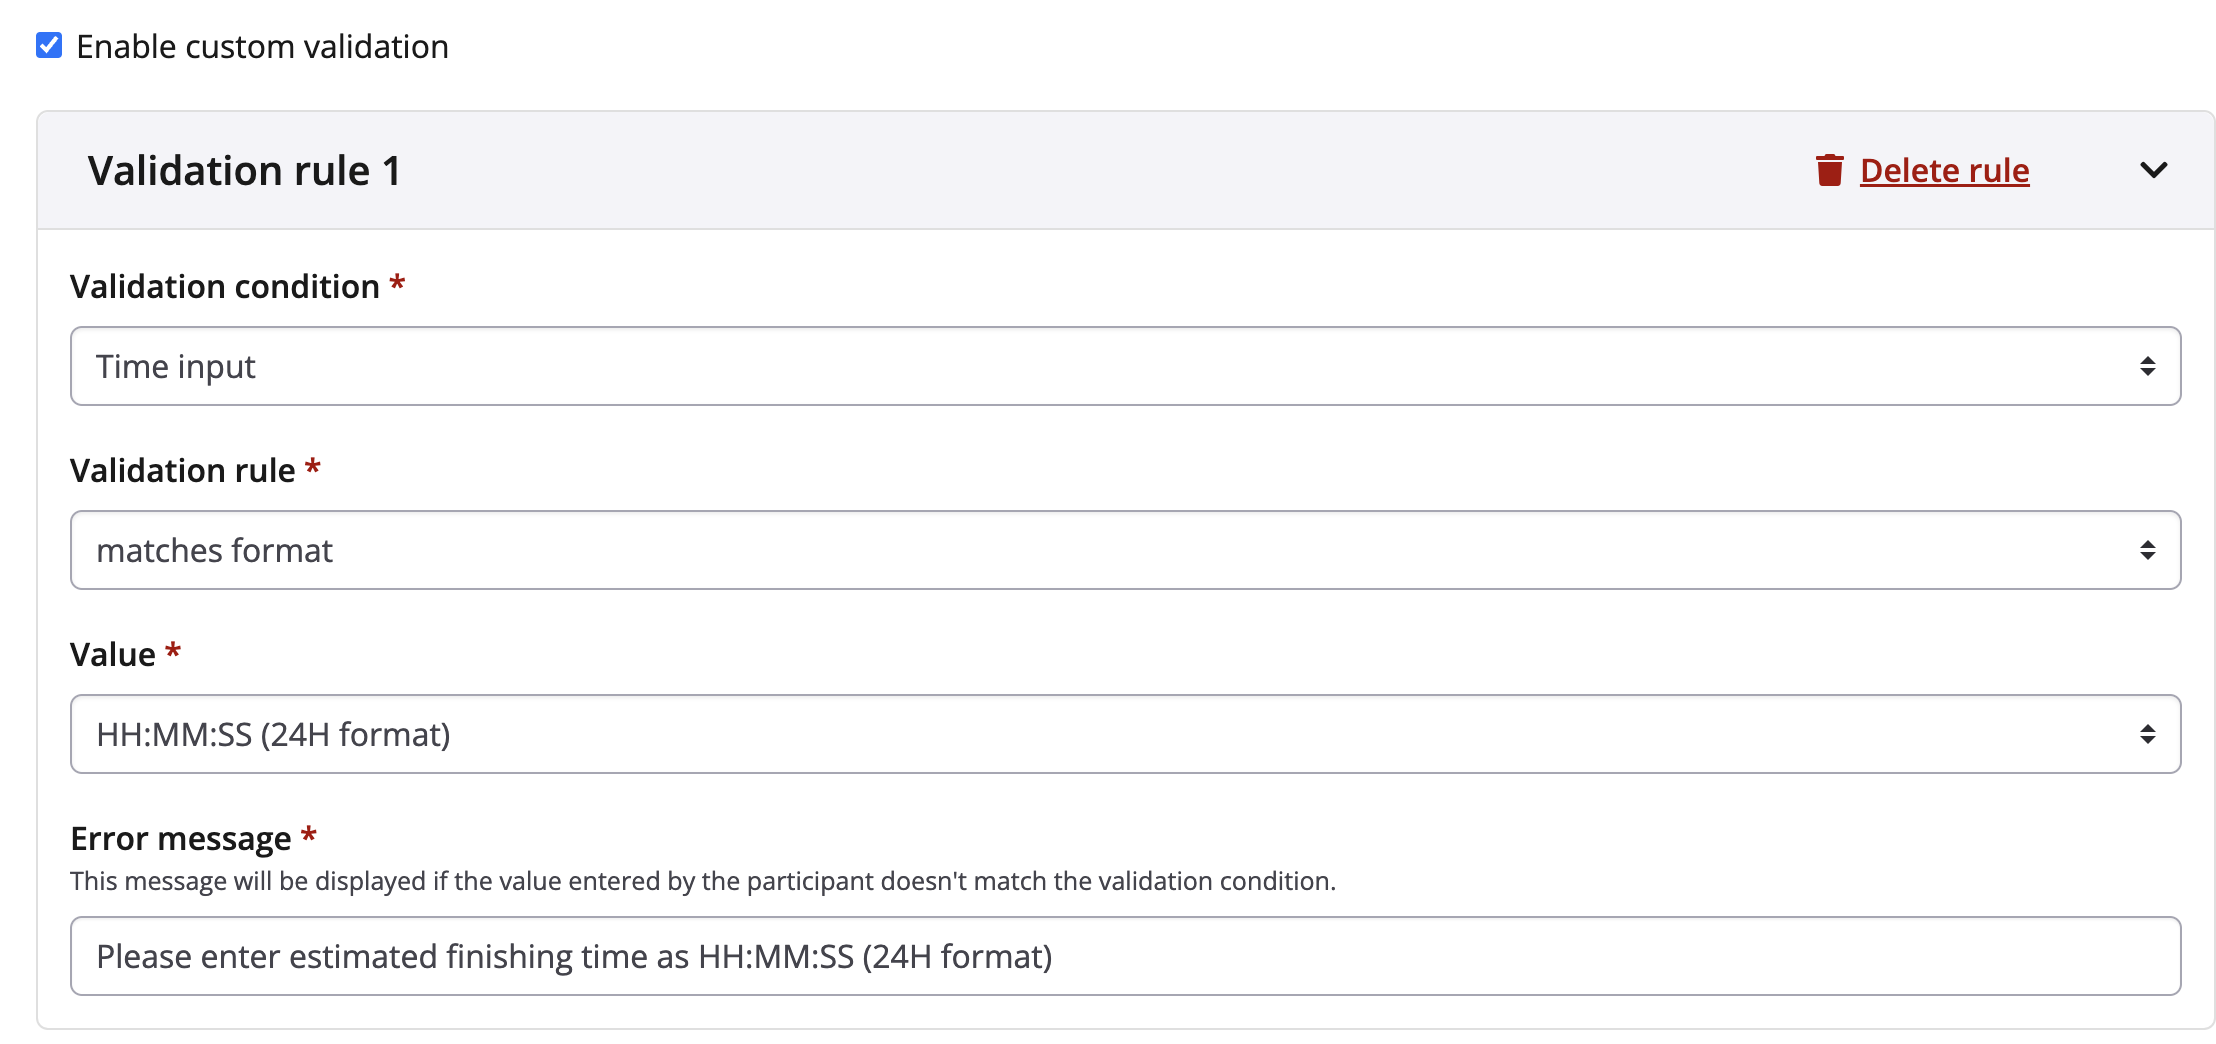Click the arrows icon on matches format select
Screen dimensions: 2216x1044
coord(2147,550)
